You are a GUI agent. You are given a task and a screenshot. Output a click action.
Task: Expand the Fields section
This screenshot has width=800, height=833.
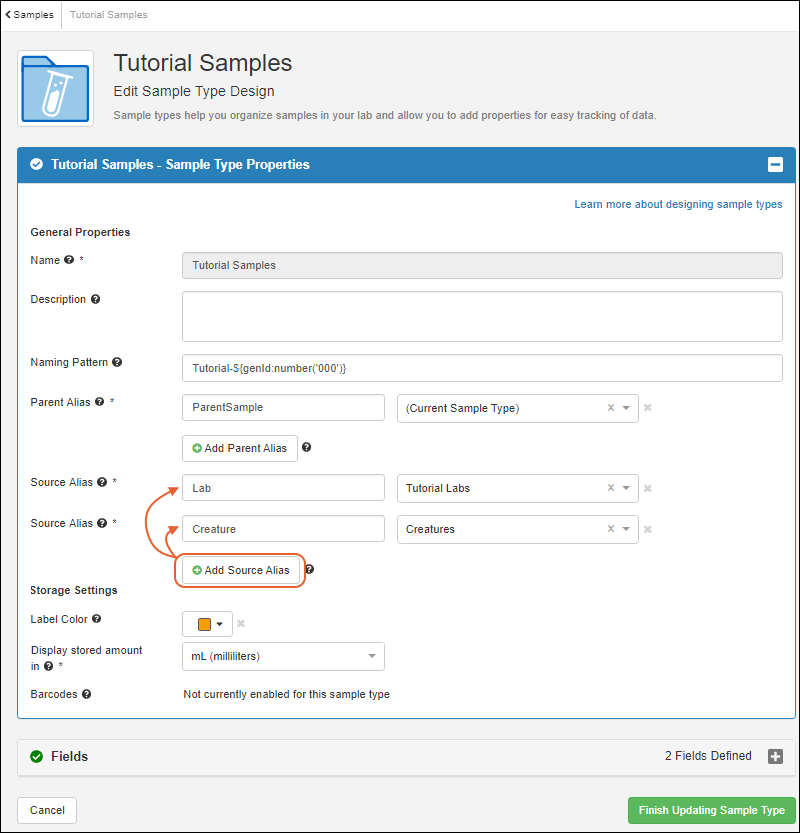pos(775,757)
